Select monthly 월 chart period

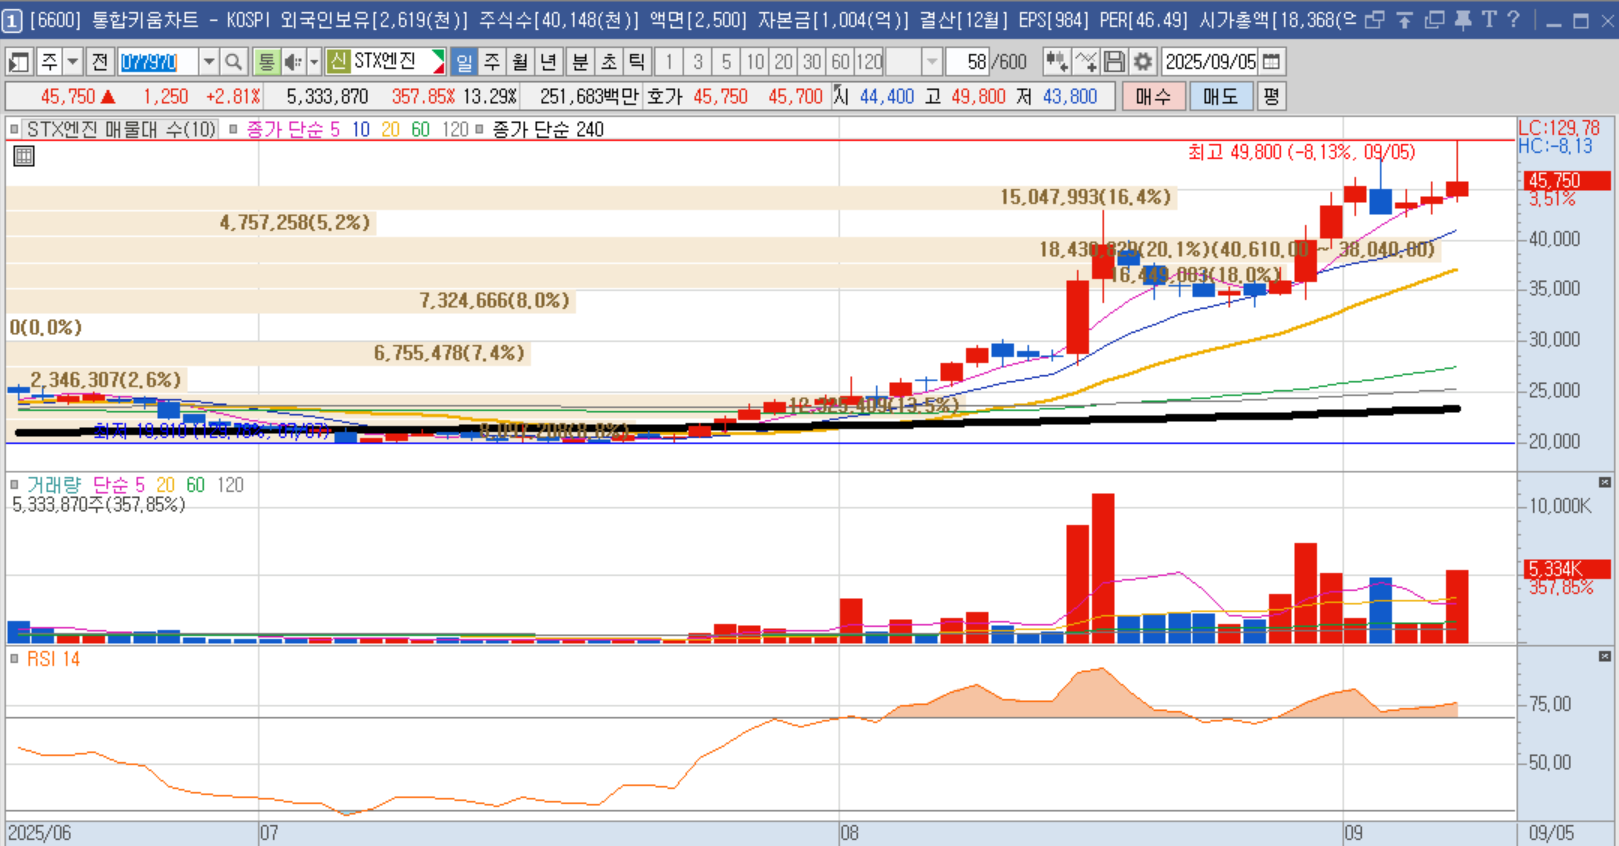tap(520, 62)
